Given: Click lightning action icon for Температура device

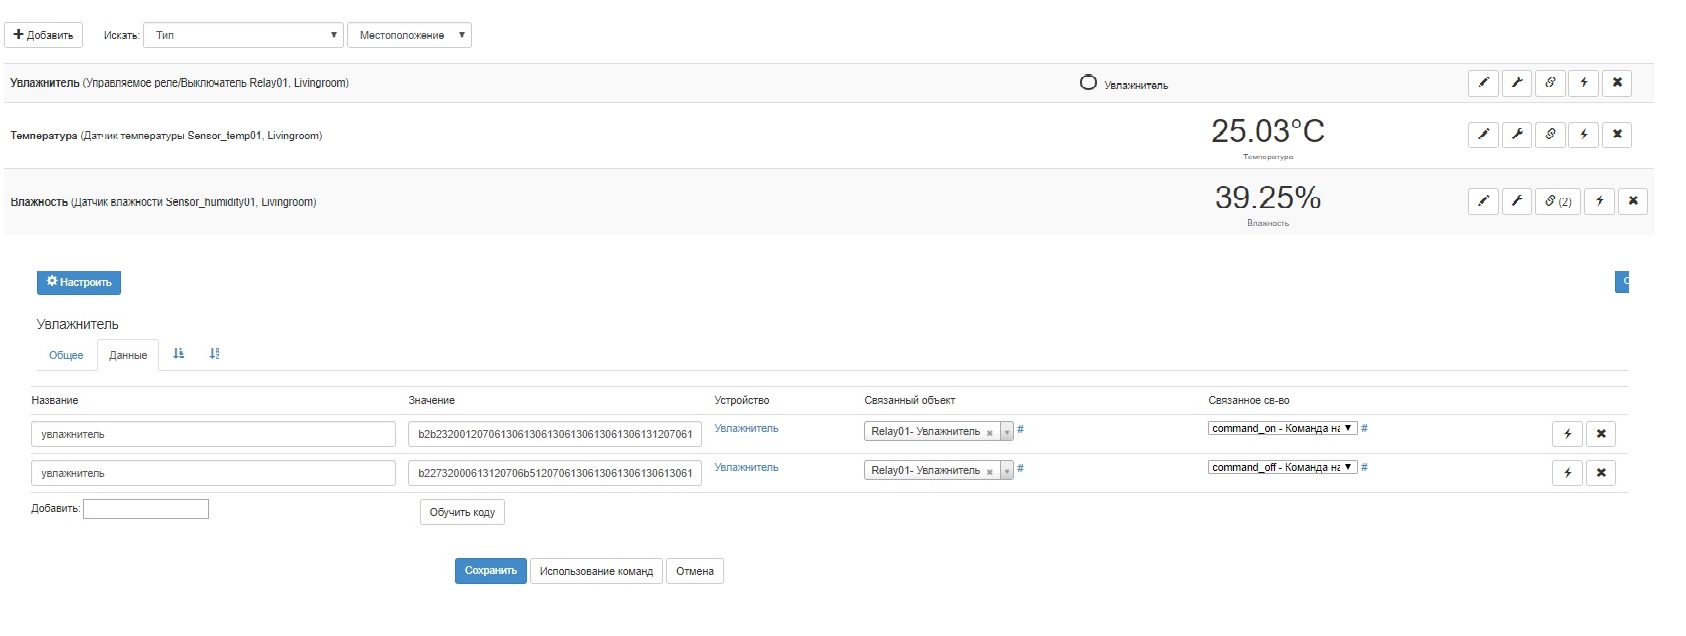Looking at the screenshot, I should click(x=1584, y=134).
